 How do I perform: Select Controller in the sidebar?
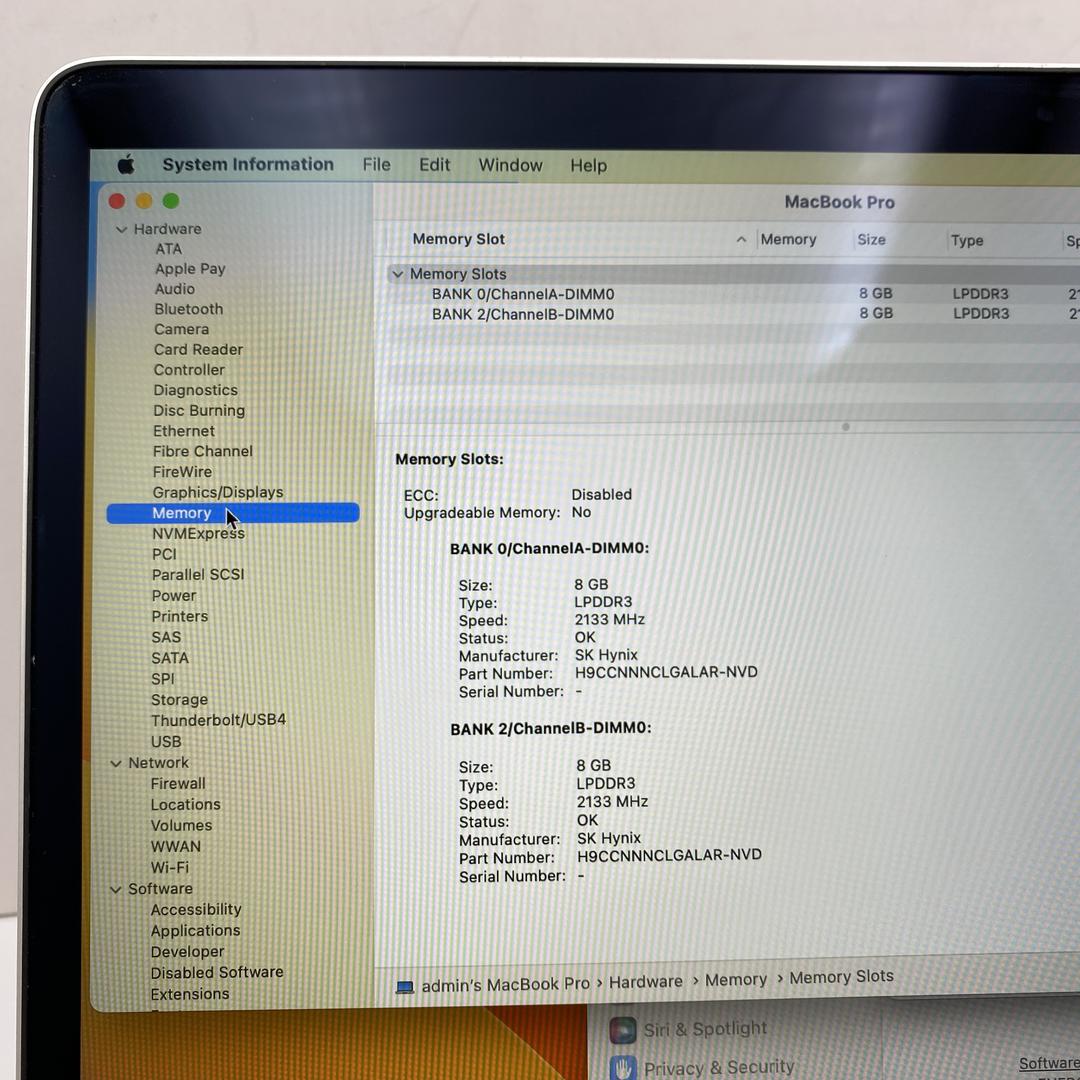pos(189,370)
